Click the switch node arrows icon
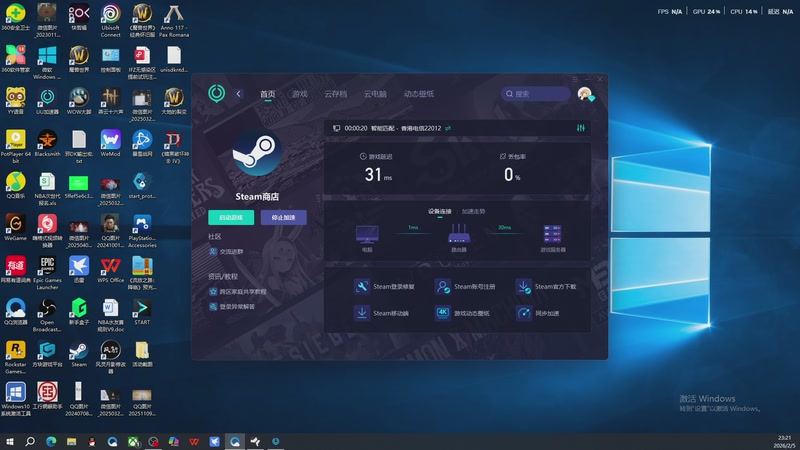The width and height of the screenshot is (800, 450). point(448,128)
